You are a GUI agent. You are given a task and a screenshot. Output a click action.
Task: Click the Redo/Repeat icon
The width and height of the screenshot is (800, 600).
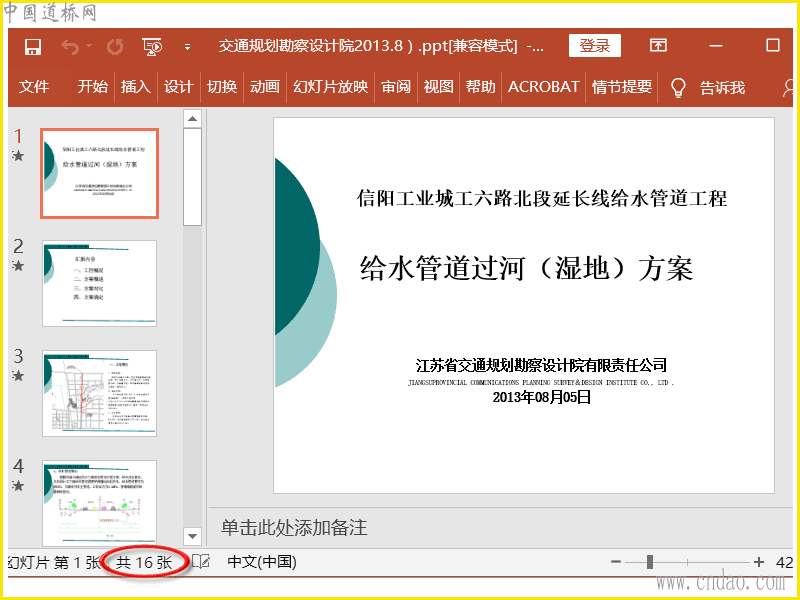pos(115,47)
